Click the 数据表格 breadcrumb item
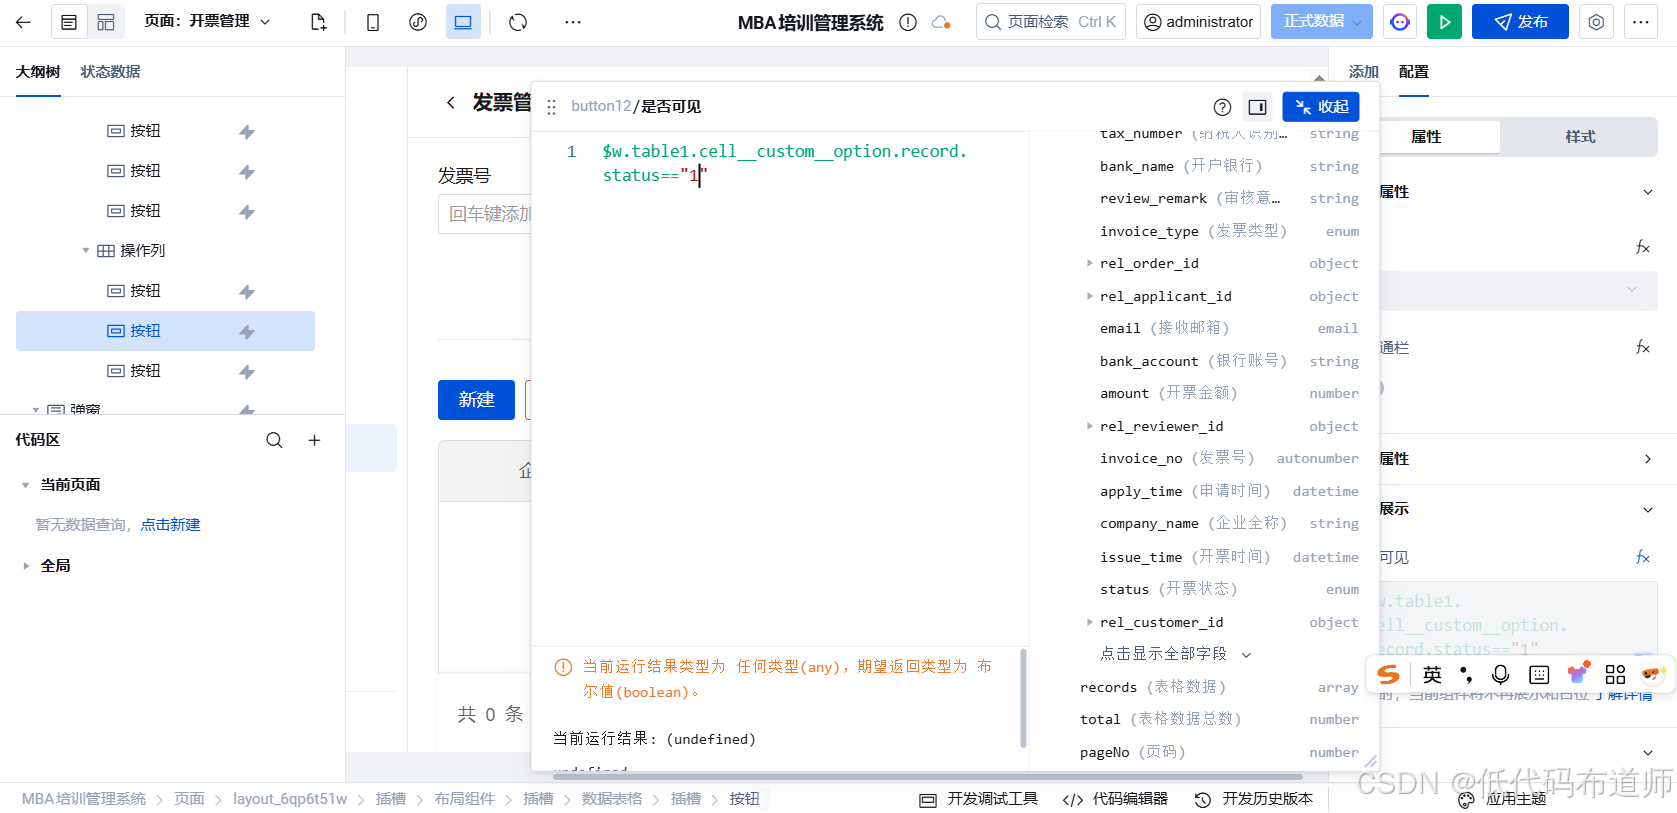 click(612, 799)
